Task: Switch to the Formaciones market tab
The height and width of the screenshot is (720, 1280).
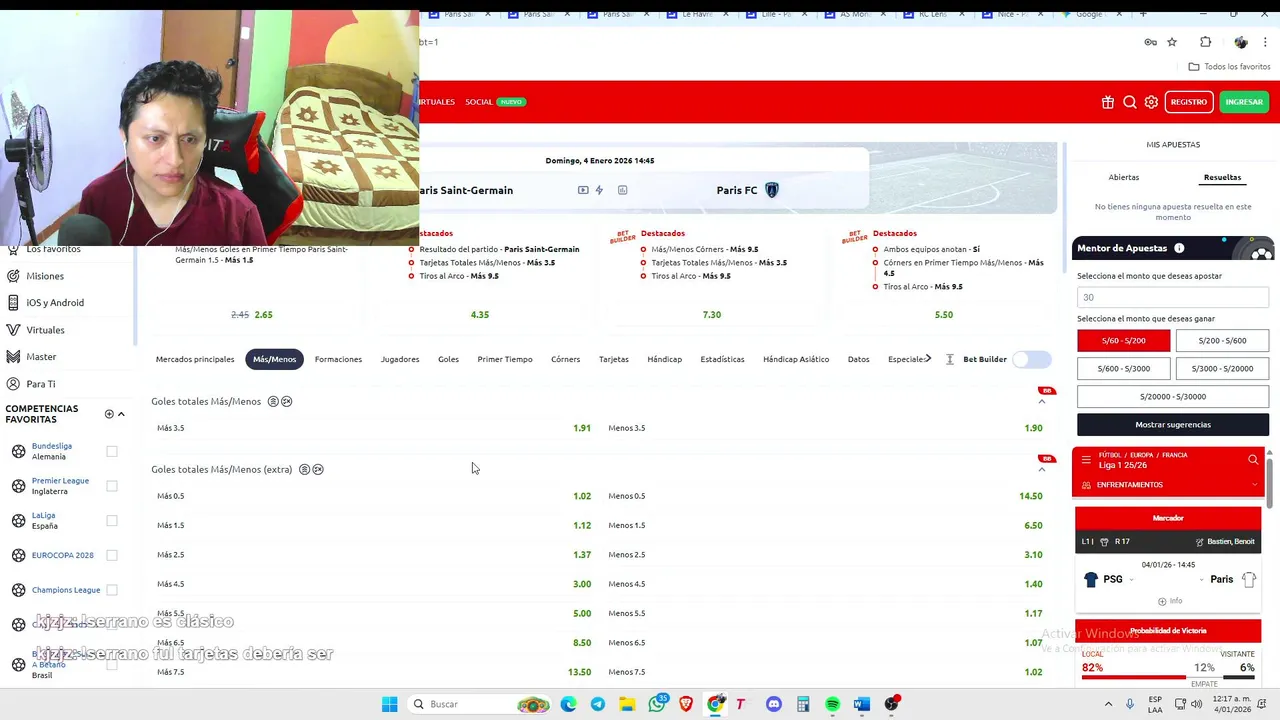Action: click(338, 359)
